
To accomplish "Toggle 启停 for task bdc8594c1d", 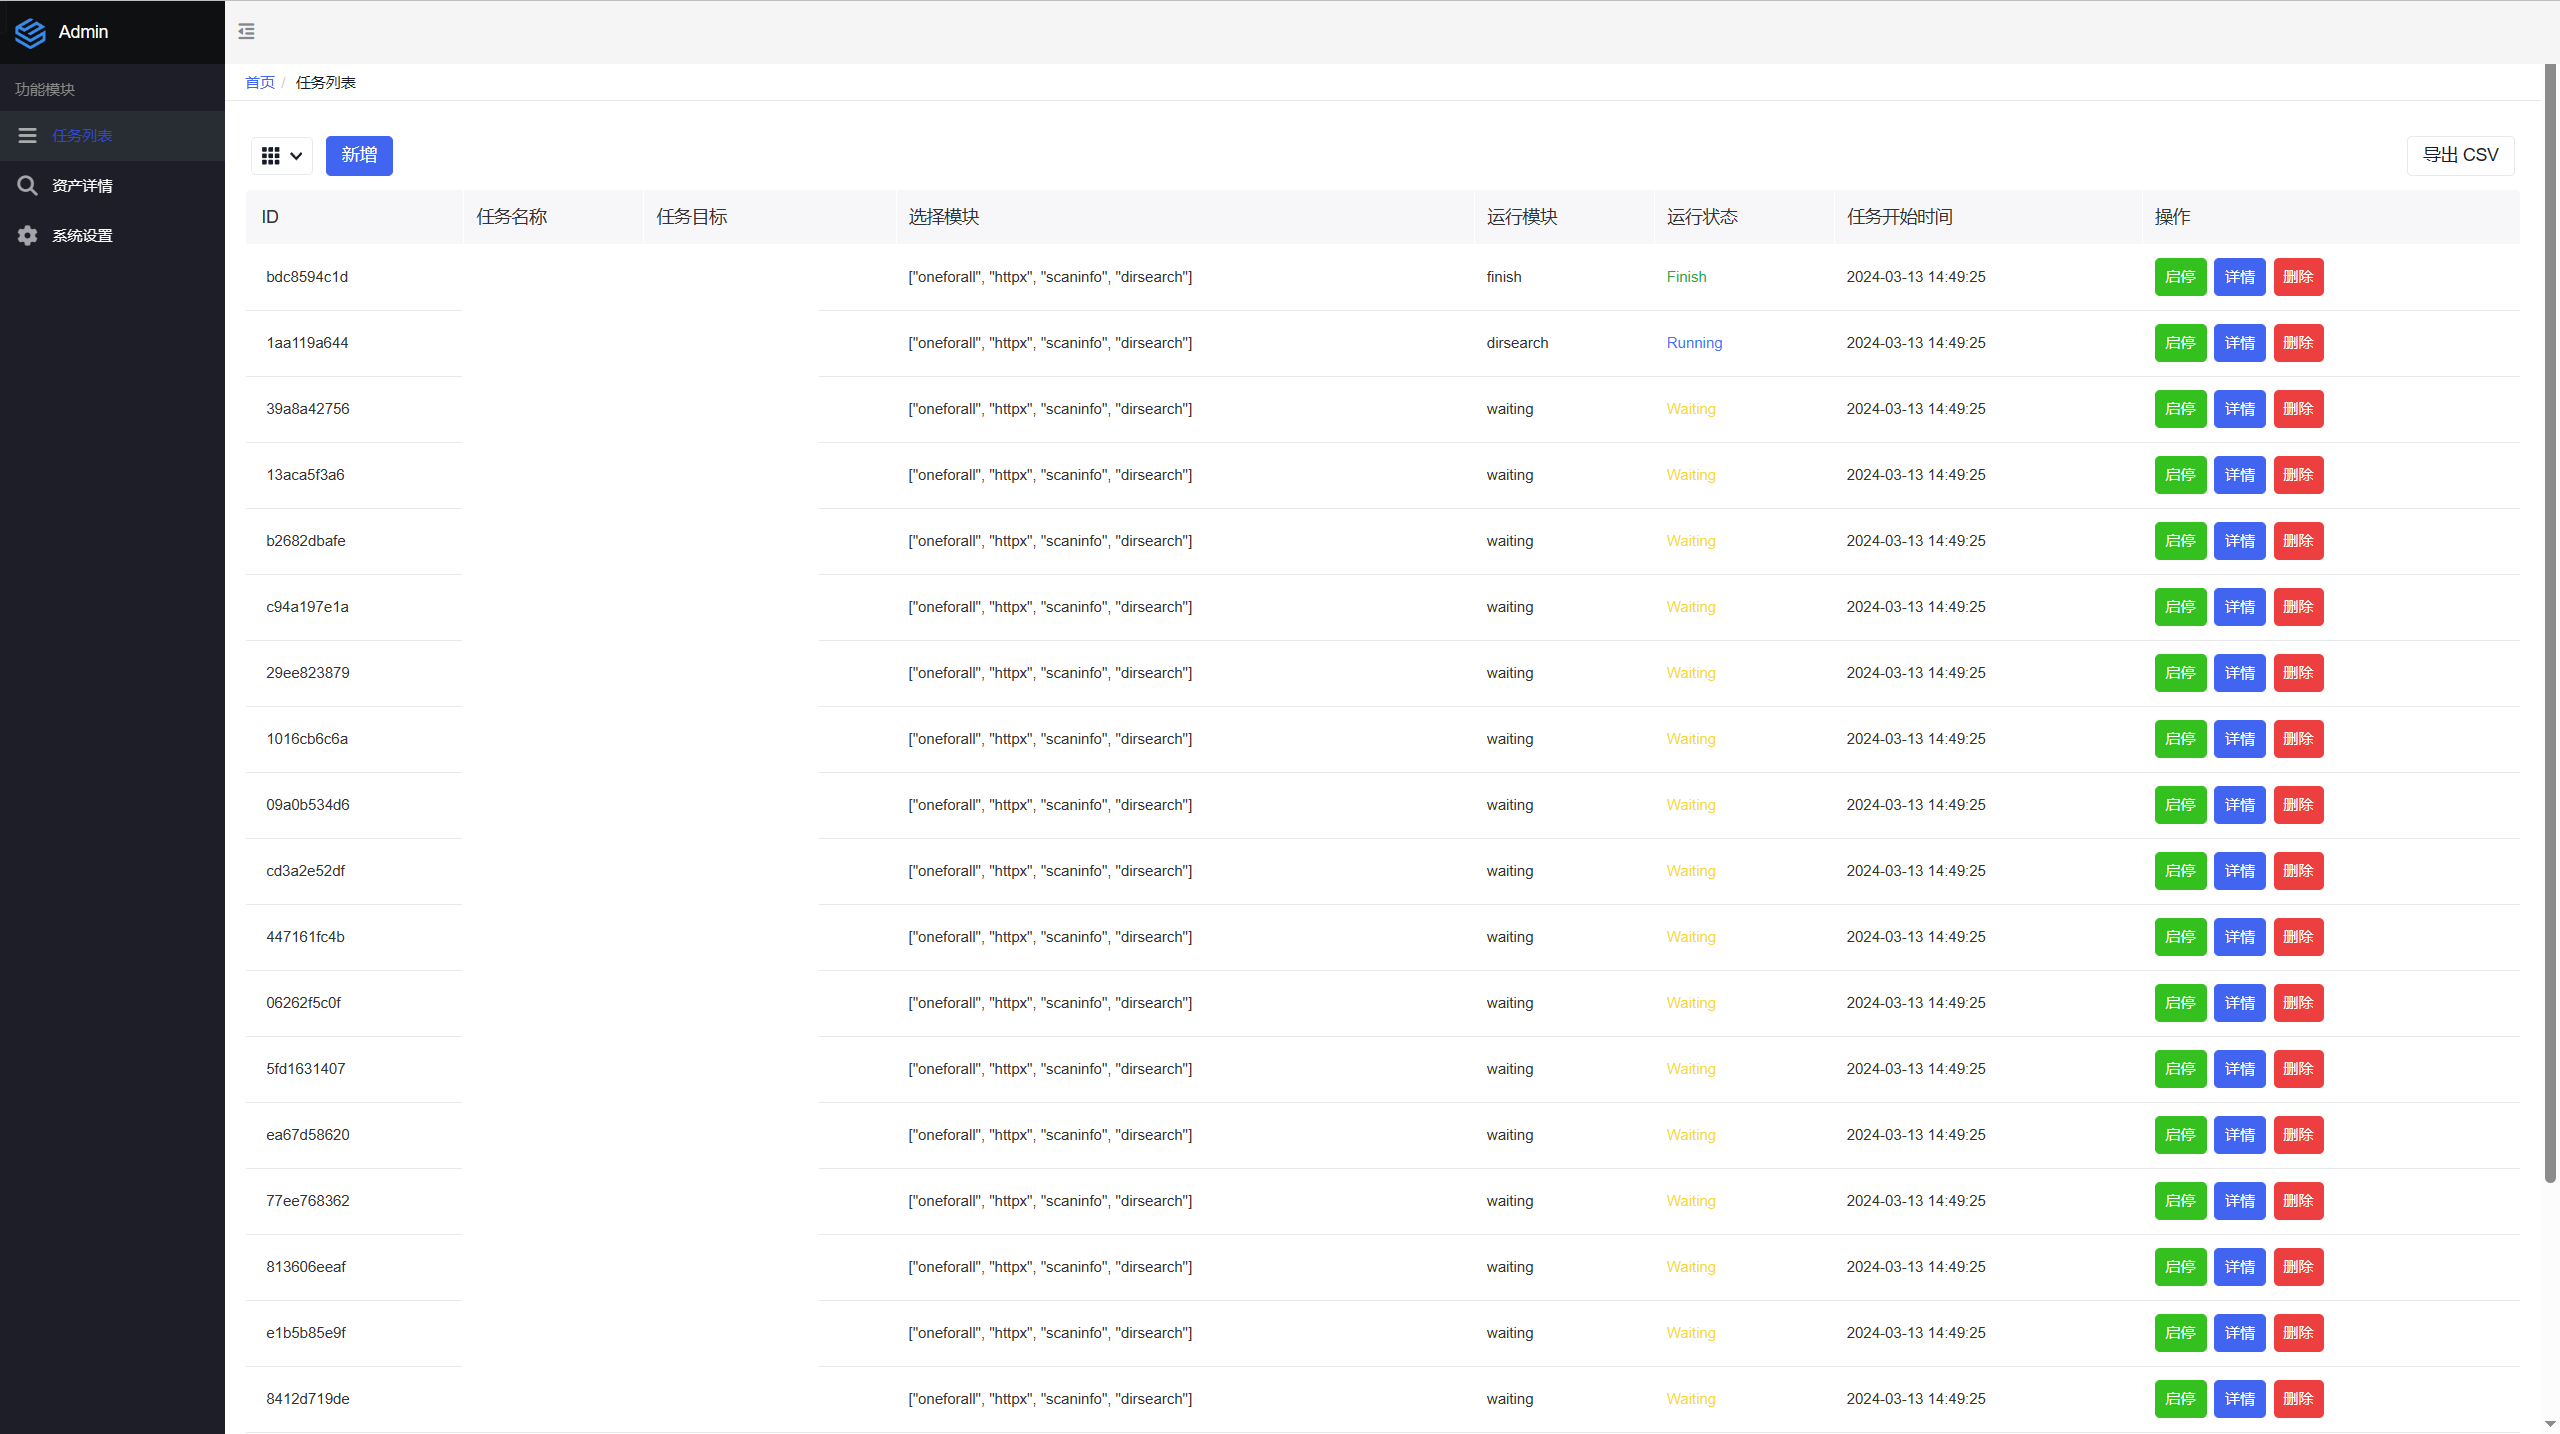I will click(2180, 277).
